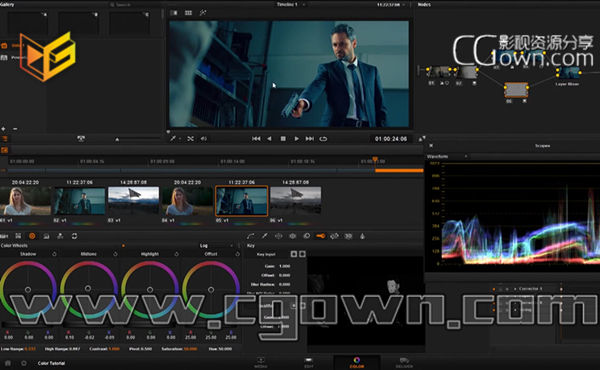This screenshot has height=370, width=600.
Task: Click the Midtone color wheel center point
Action: 88,288
